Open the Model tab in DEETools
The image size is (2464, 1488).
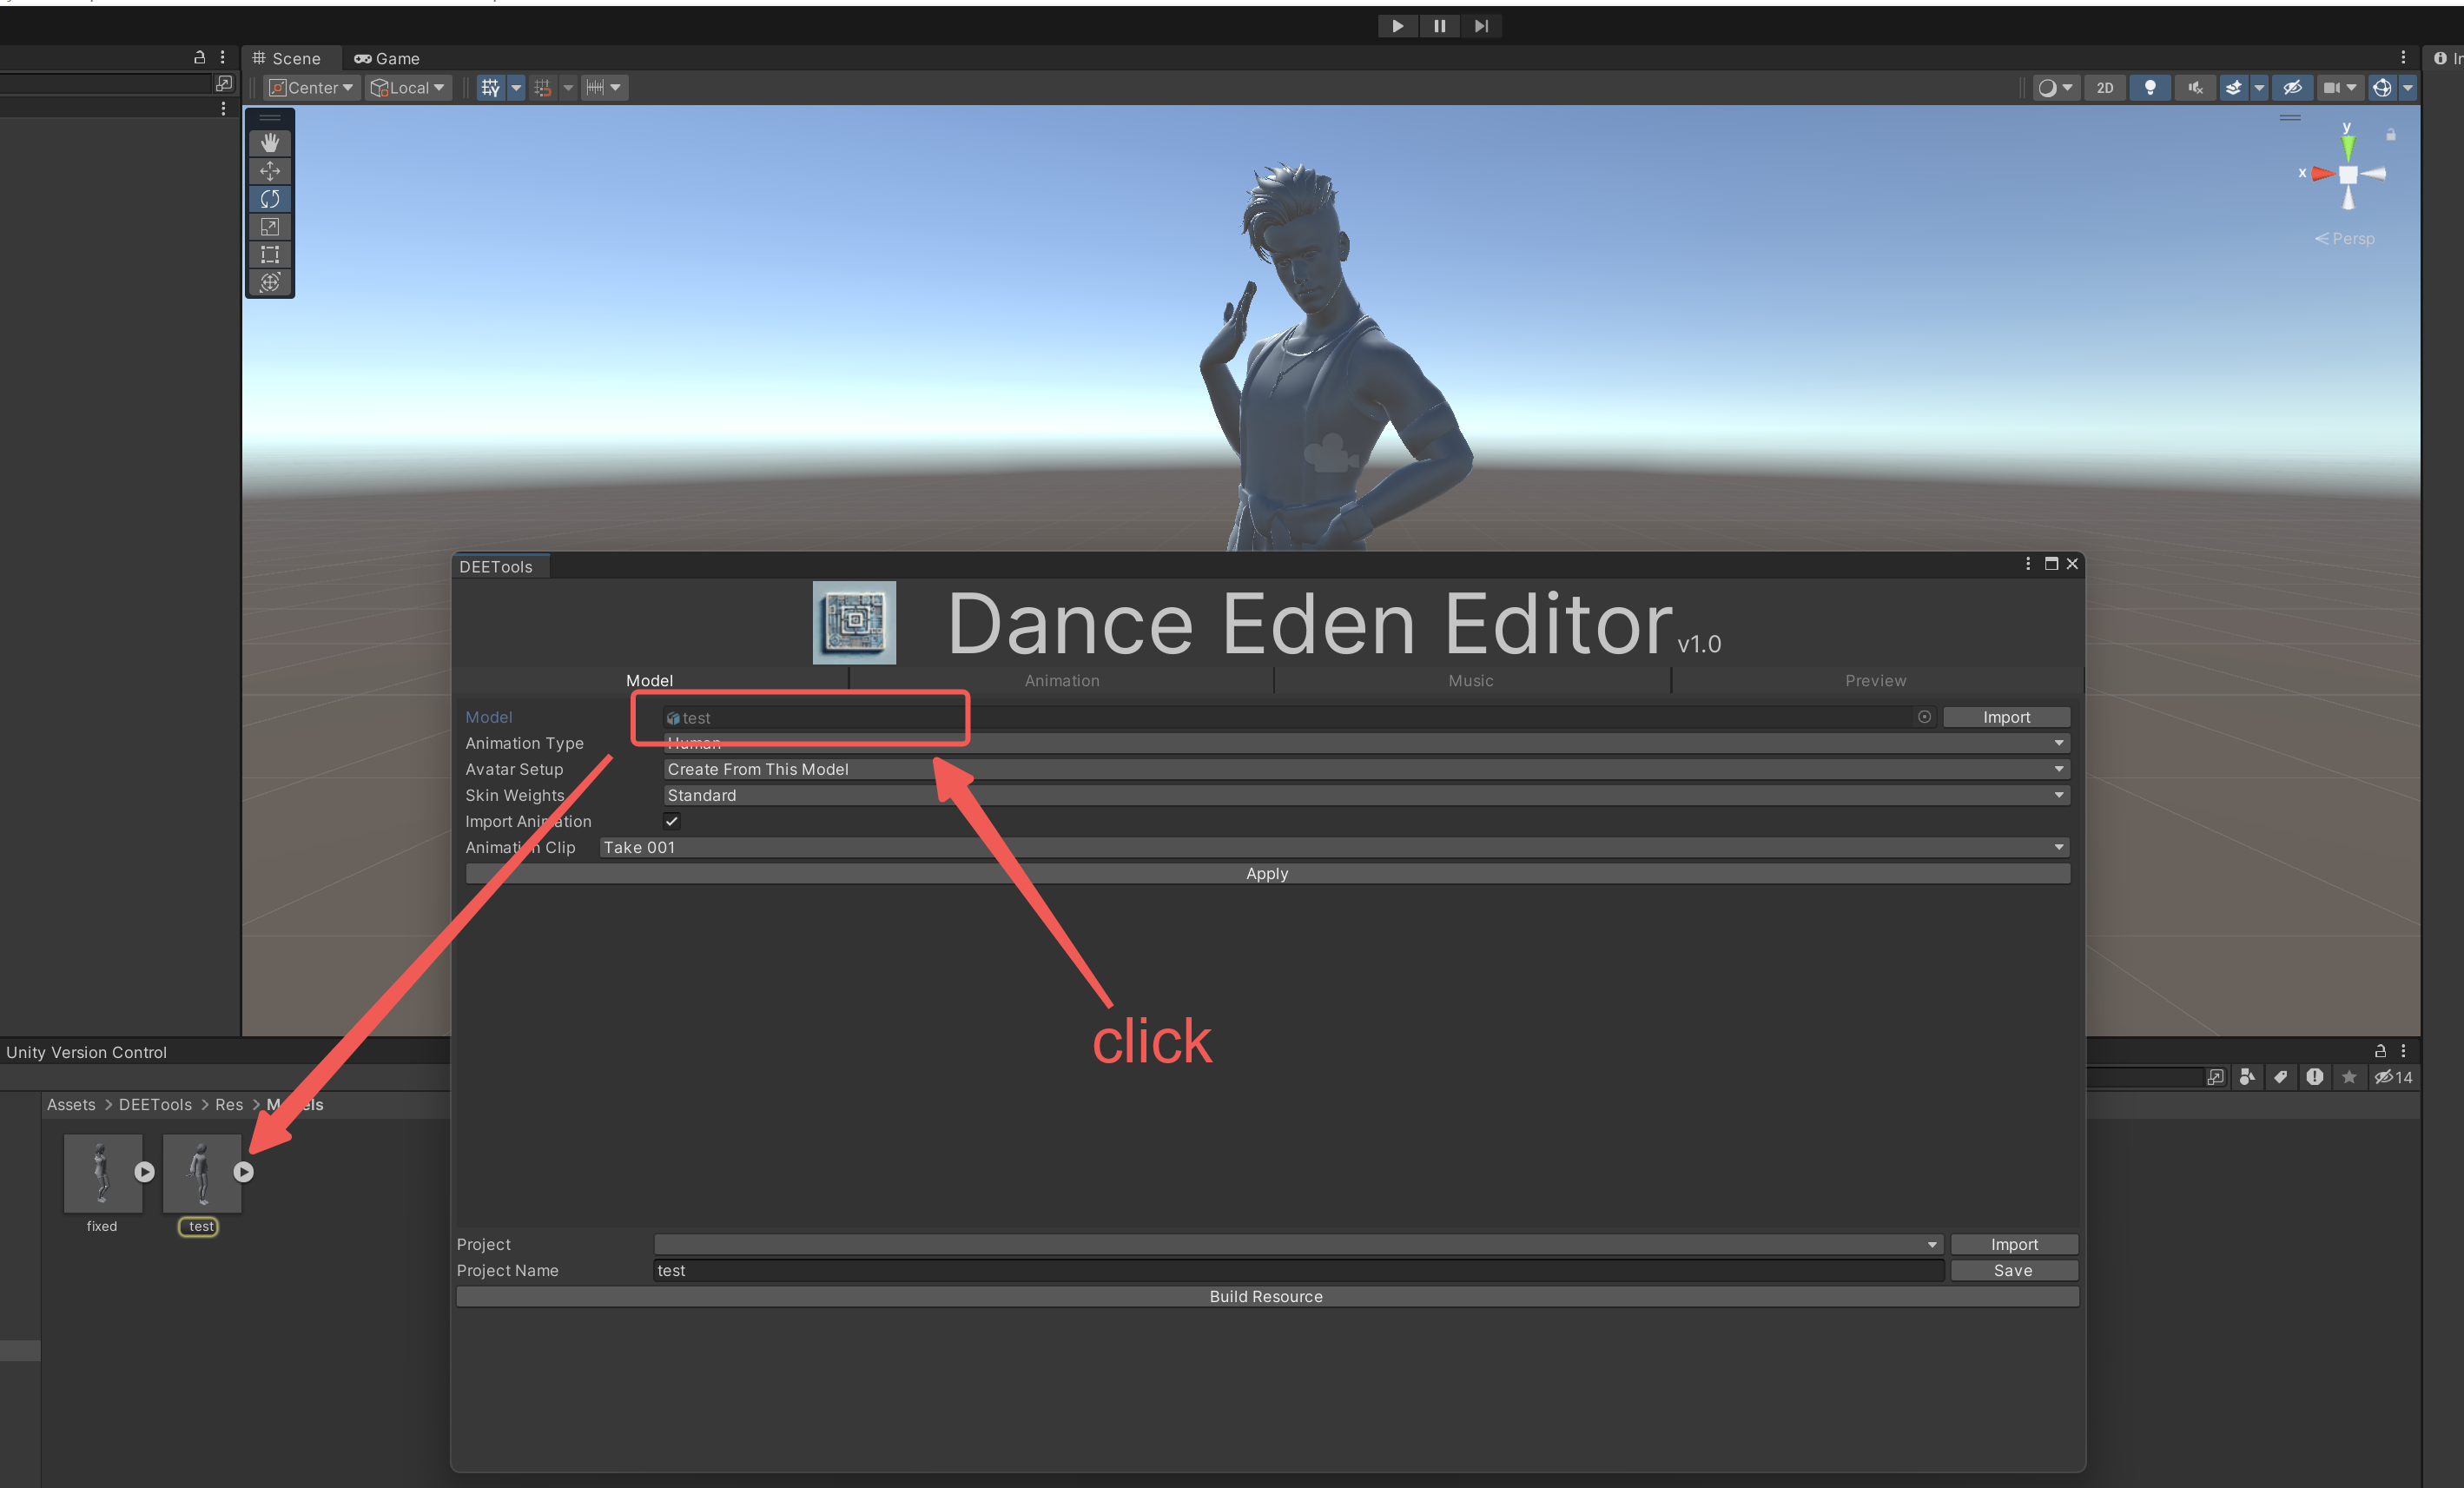click(x=649, y=680)
